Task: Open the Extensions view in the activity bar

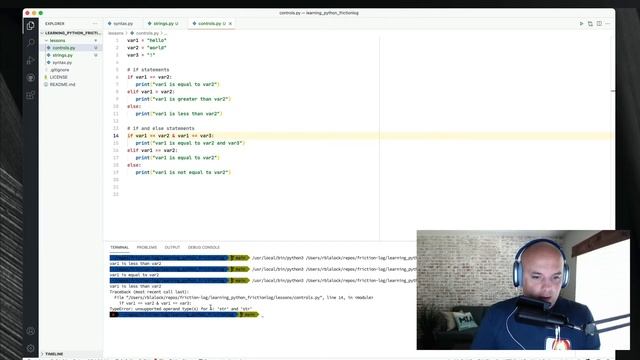Action: (30, 95)
